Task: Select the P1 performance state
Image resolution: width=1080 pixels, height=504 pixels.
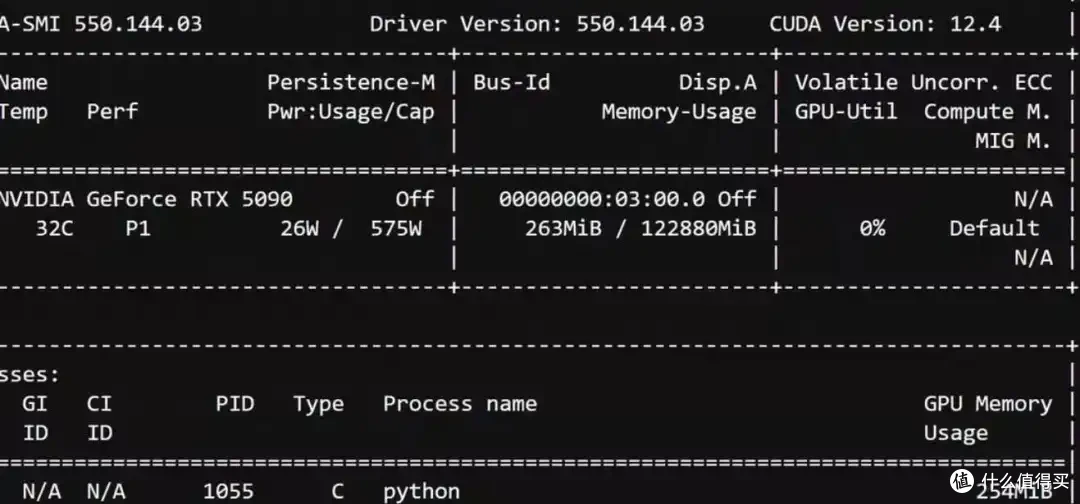Action: pyautogui.click(x=138, y=229)
